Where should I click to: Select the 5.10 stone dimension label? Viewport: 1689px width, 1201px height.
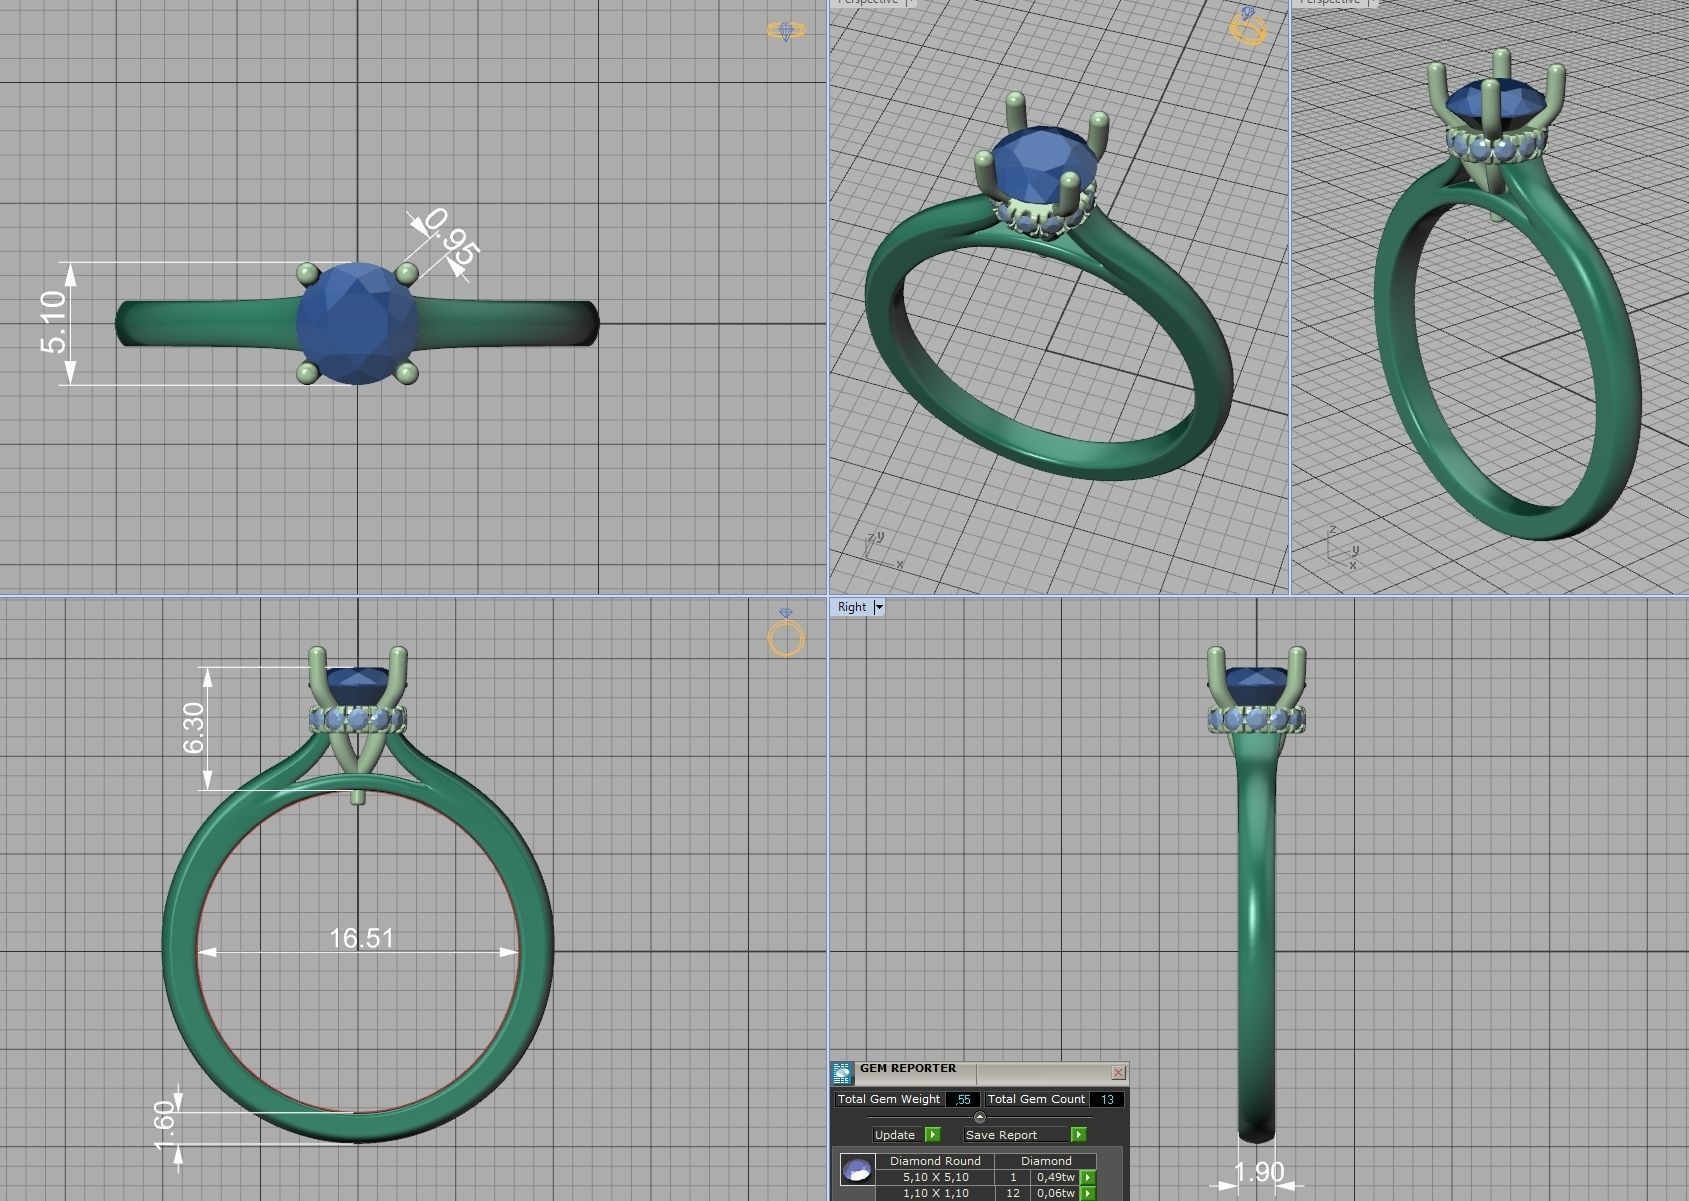[53, 322]
